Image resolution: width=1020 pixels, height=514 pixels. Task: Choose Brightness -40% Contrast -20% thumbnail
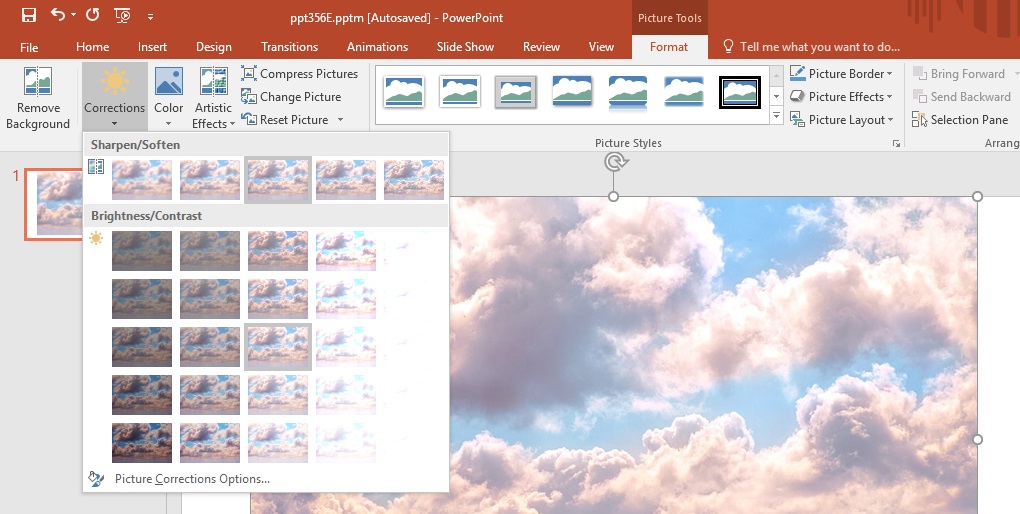142,299
